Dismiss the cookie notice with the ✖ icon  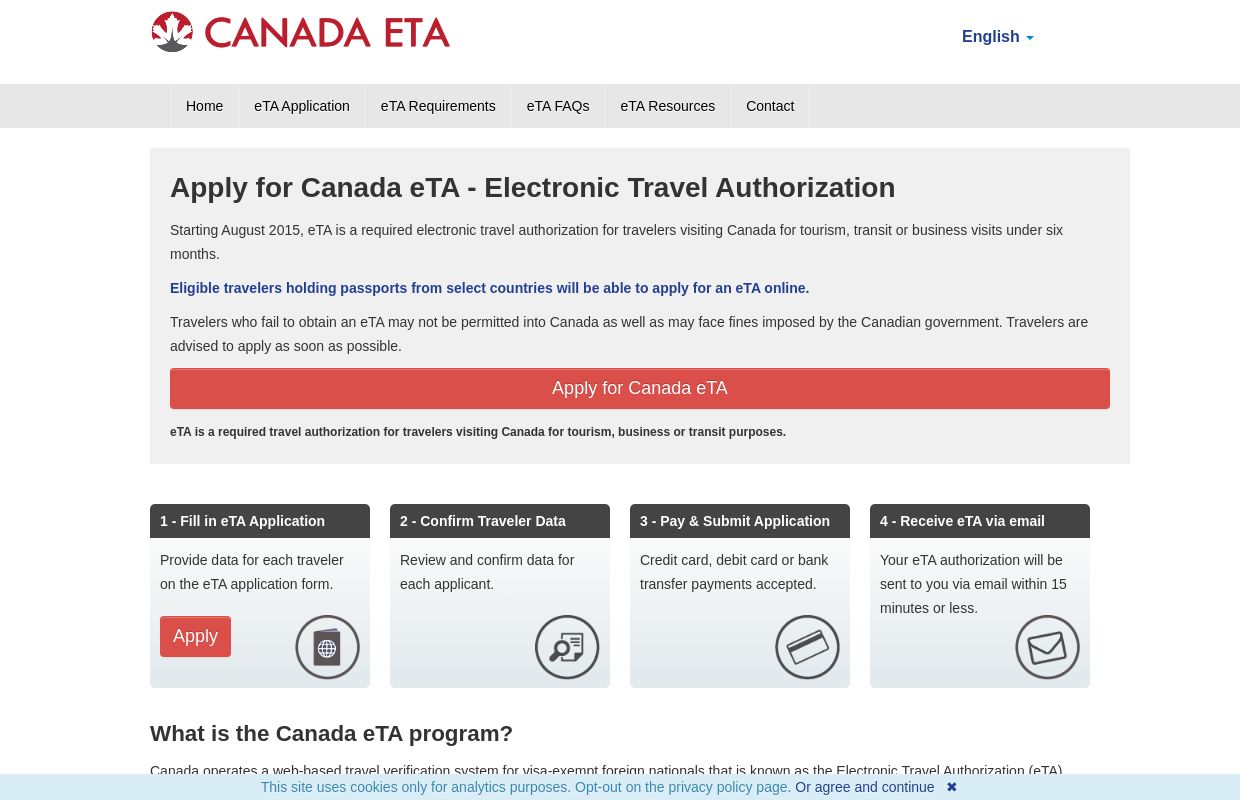click(951, 787)
